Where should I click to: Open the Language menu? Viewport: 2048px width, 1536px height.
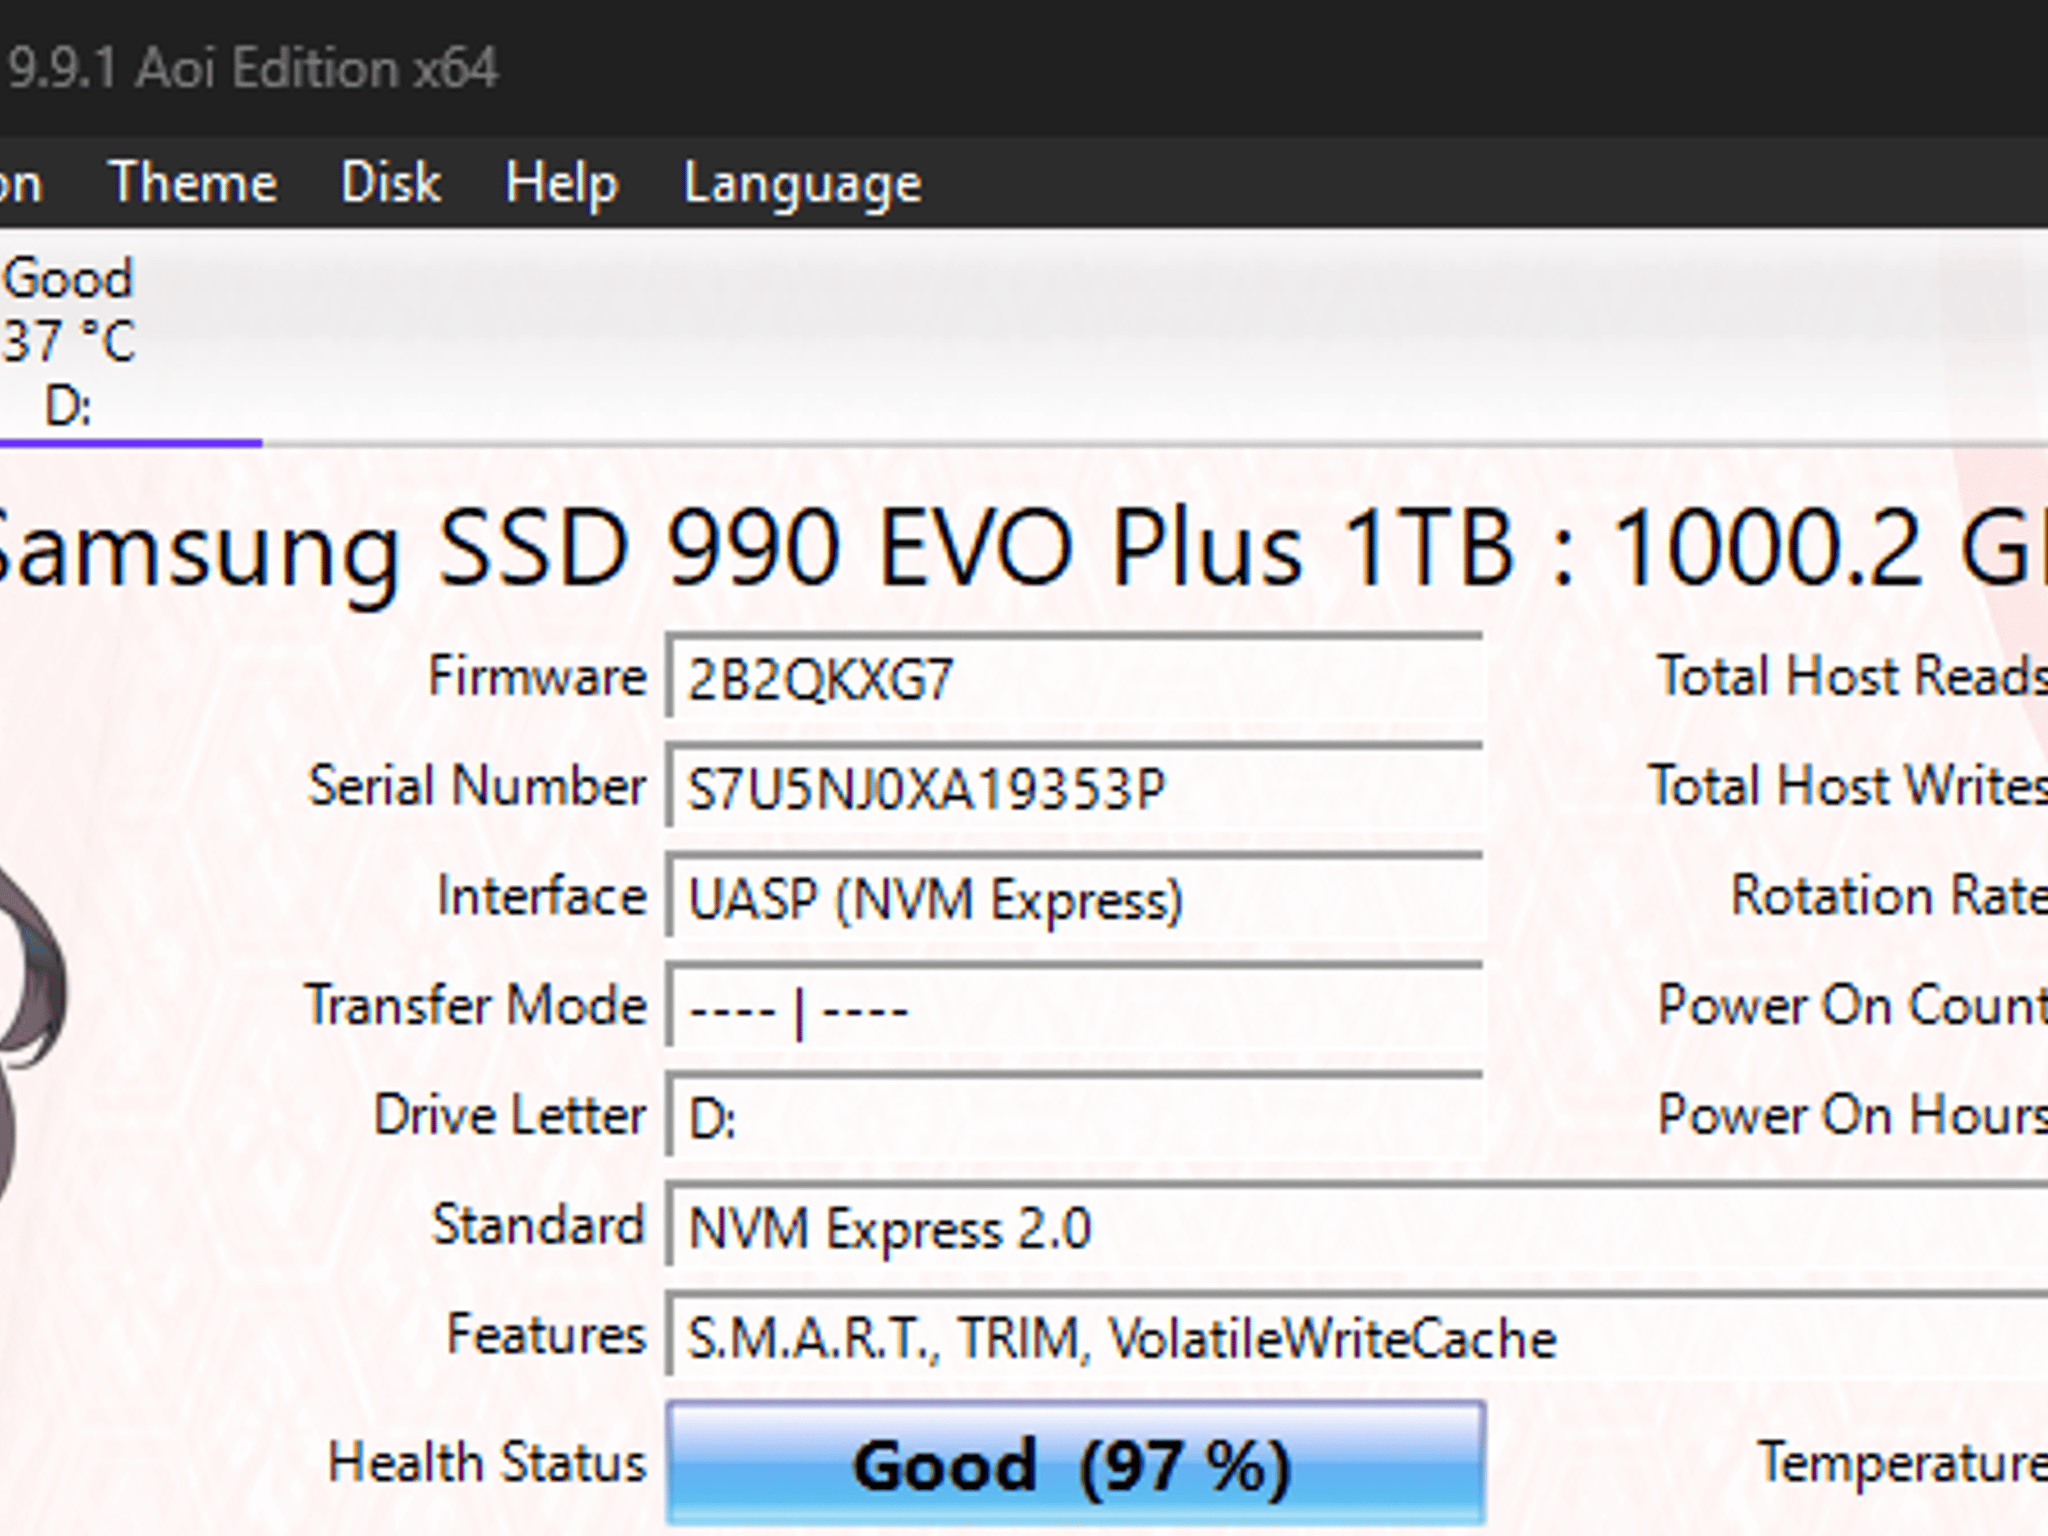click(x=802, y=187)
